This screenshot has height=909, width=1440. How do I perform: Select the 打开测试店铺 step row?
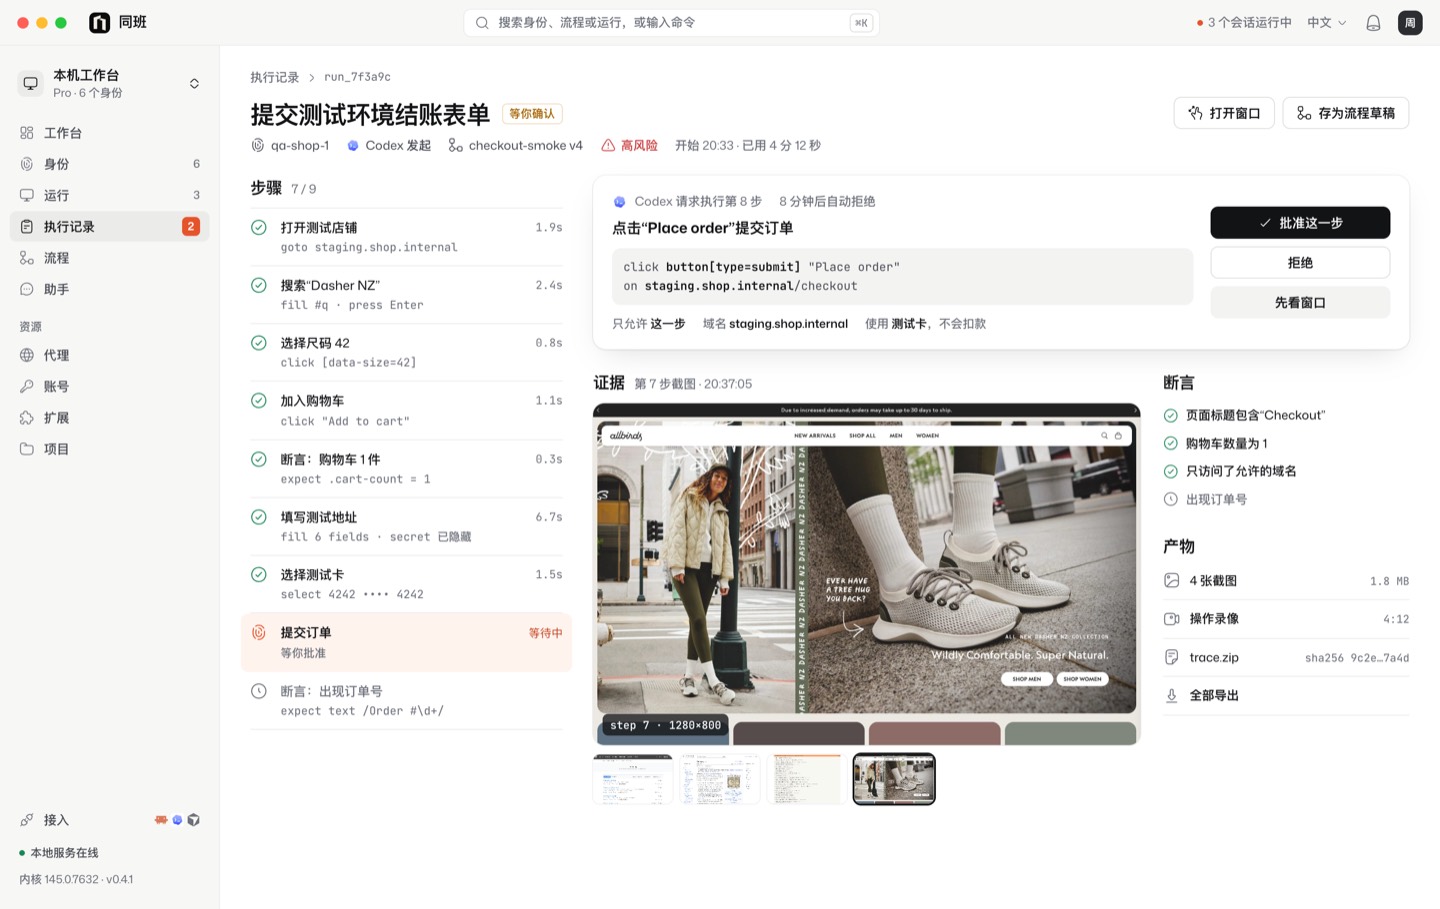pos(407,237)
